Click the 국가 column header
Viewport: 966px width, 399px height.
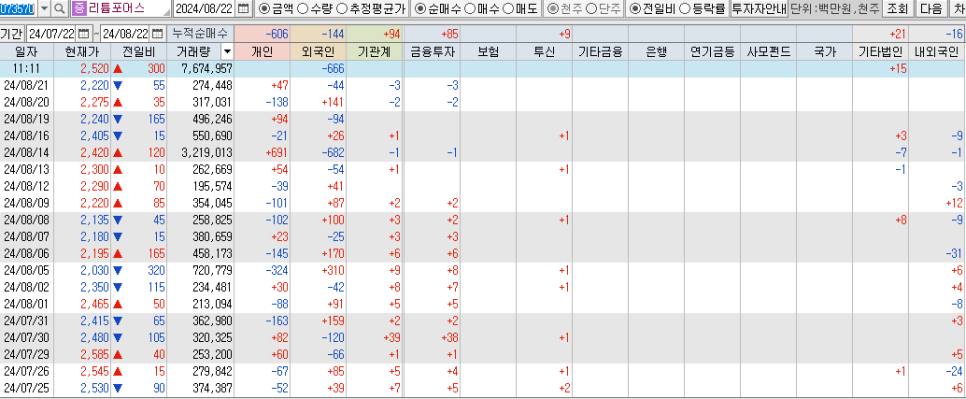pyautogui.click(x=824, y=52)
